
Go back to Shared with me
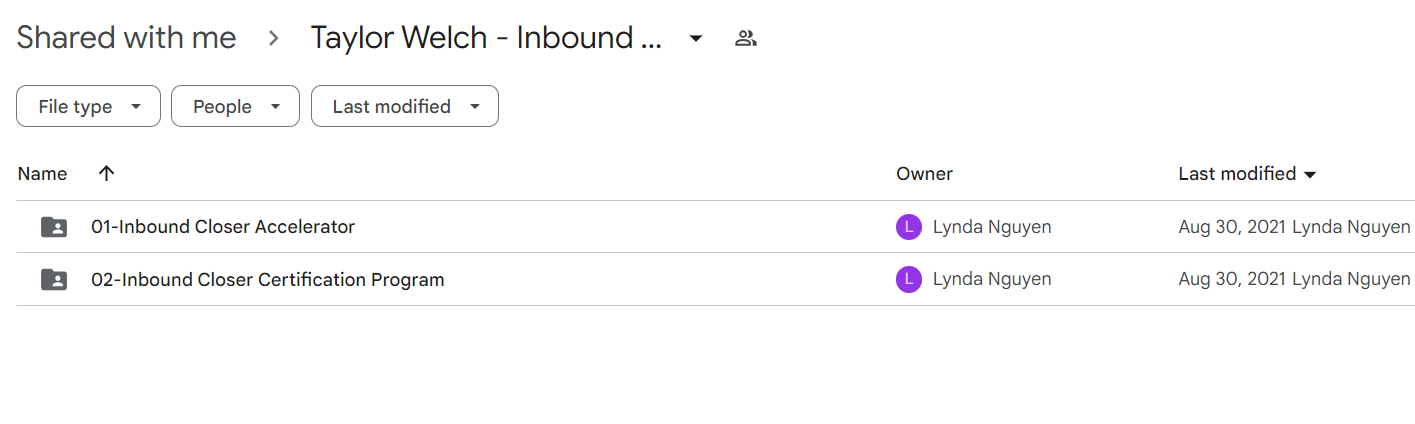pos(127,38)
